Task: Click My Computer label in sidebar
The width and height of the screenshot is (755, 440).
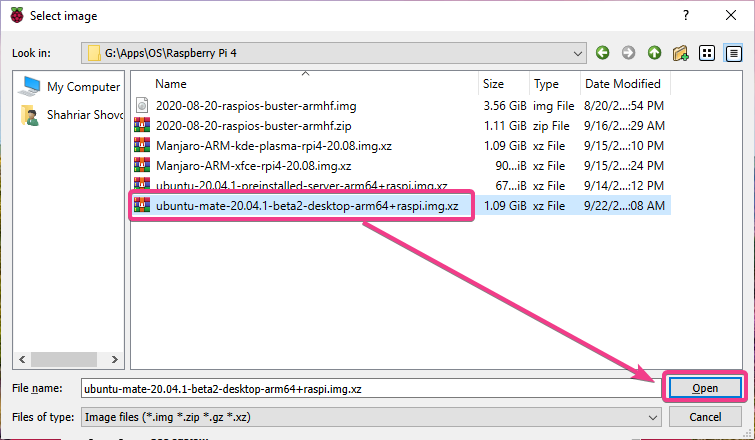Action: click(83, 87)
